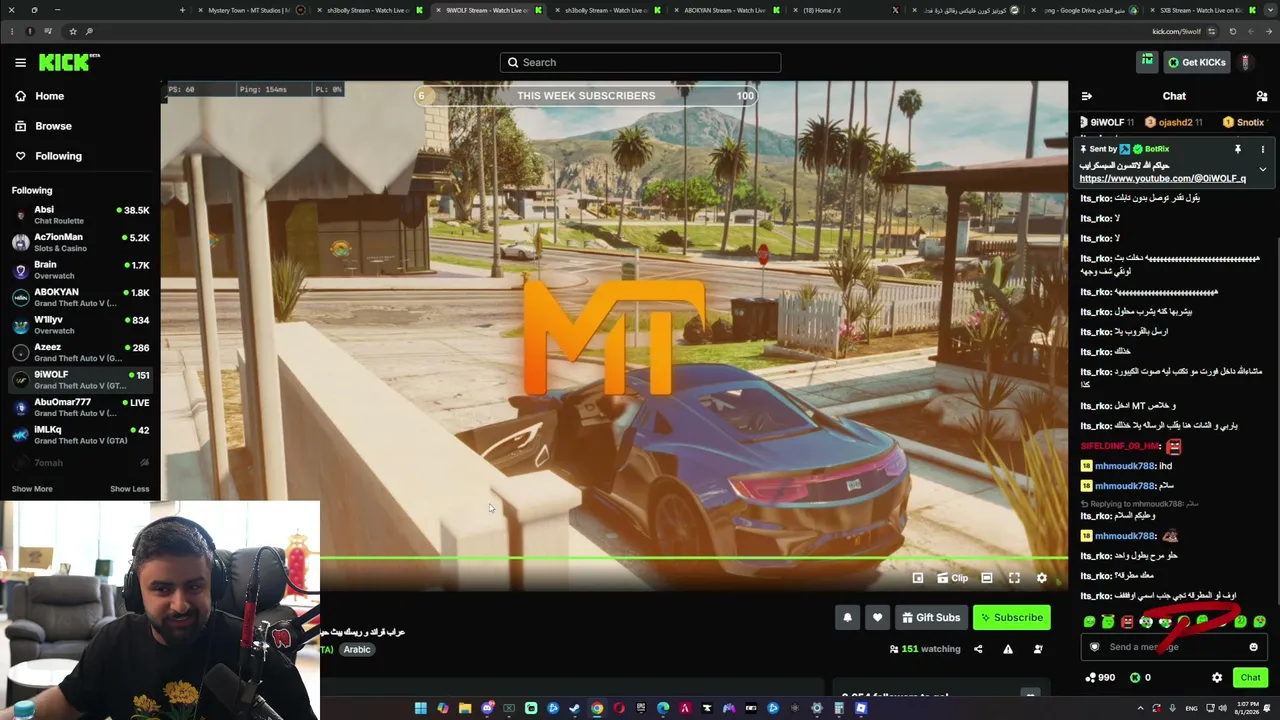Open File Explorer from taskbar
Screen dimensions: 1280x720
[465, 709]
